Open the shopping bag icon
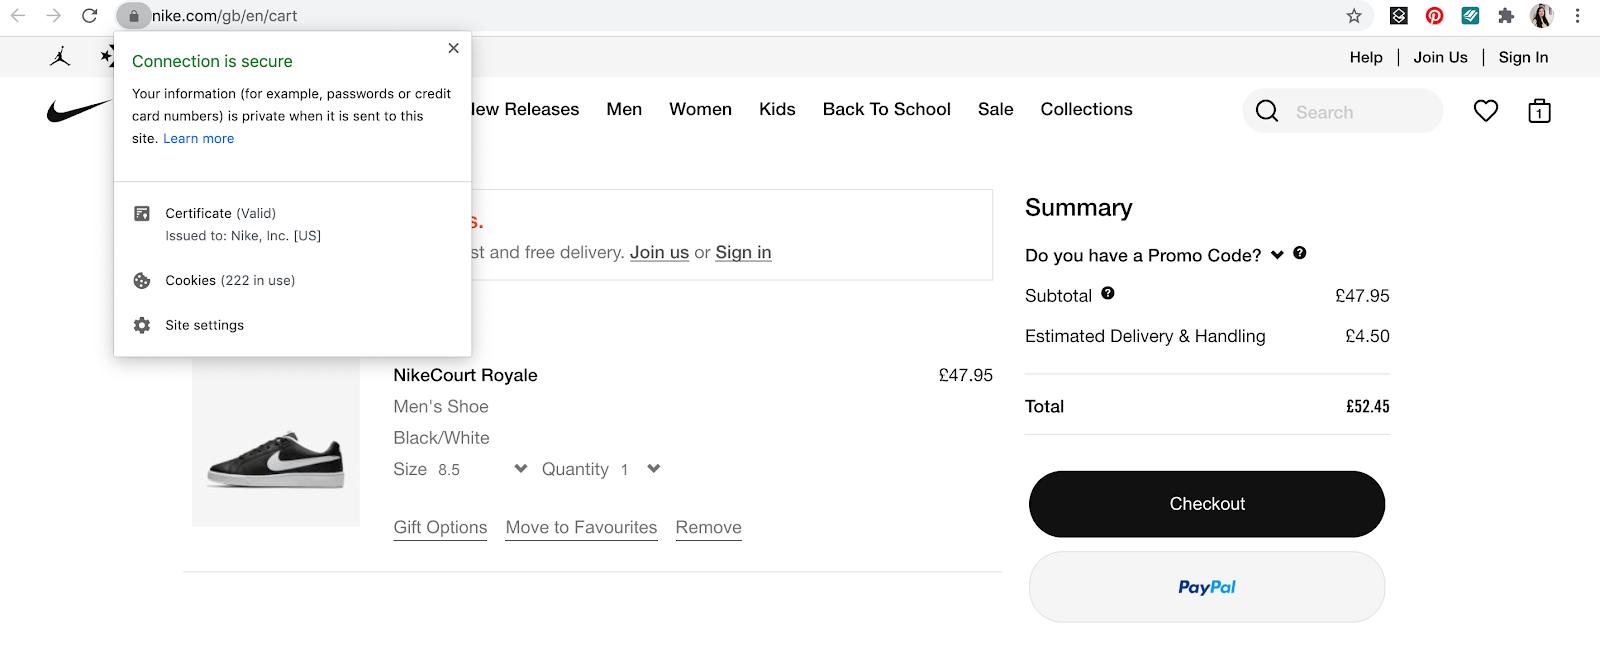1600x654 pixels. (x=1539, y=111)
